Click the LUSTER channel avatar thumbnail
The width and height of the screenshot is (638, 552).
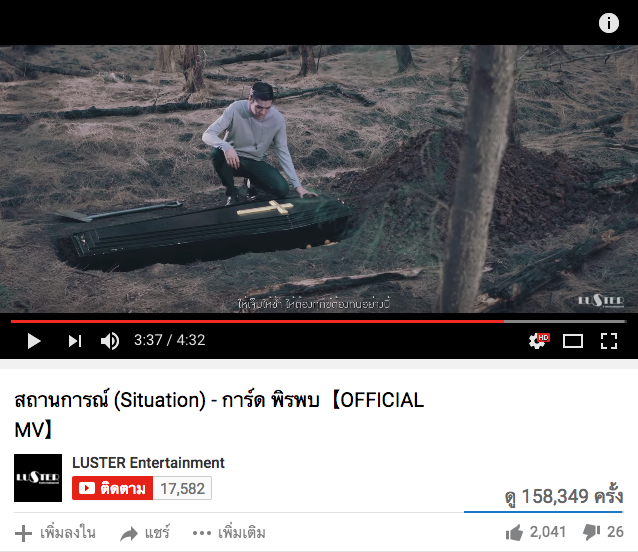(38, 478)
